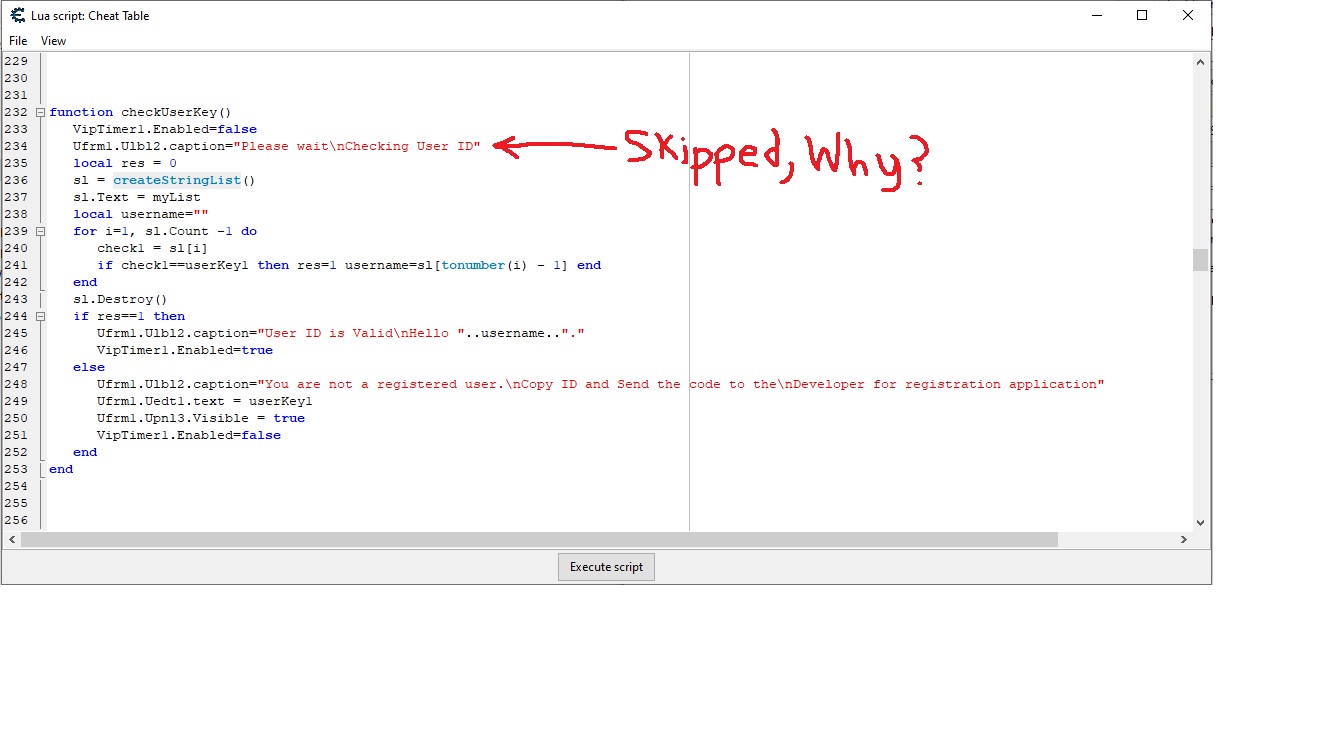Click the Cheat Engine icon in title bar

coord(17,16)
